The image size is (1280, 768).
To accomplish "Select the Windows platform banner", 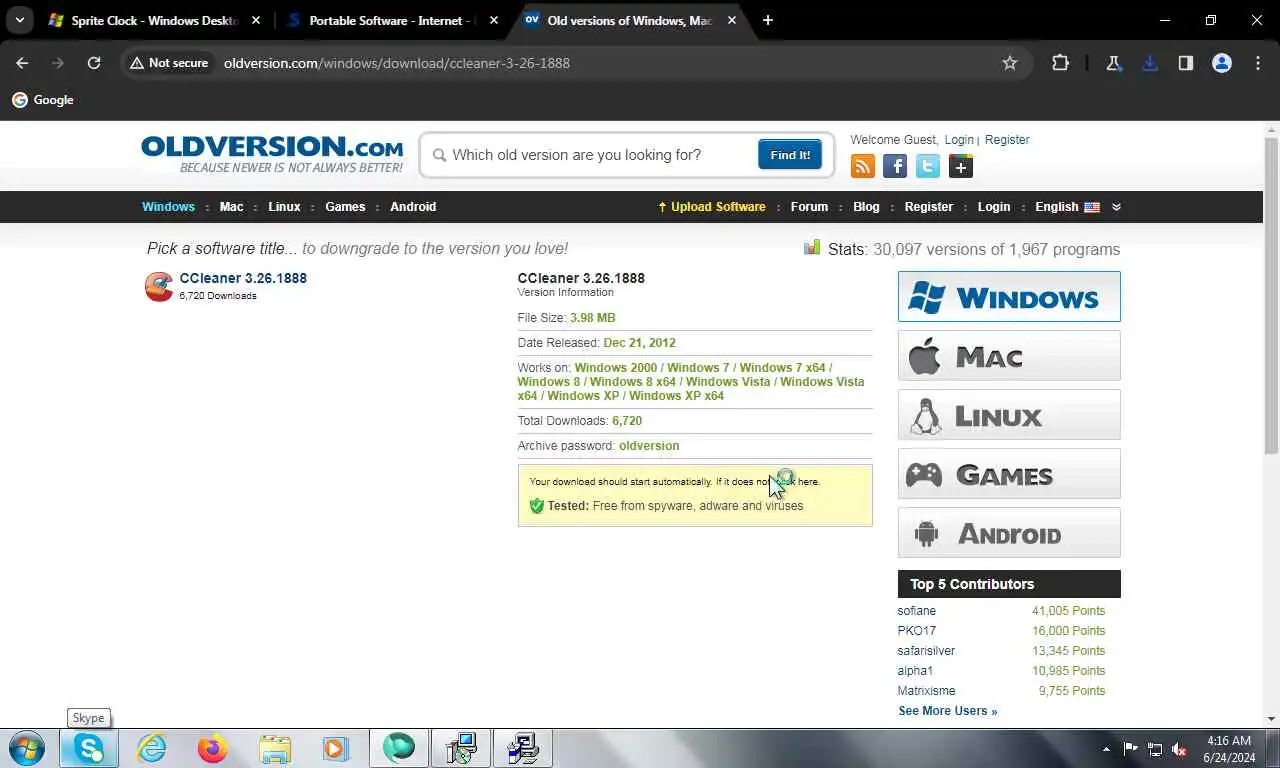I will click(x=1009, y=297).
